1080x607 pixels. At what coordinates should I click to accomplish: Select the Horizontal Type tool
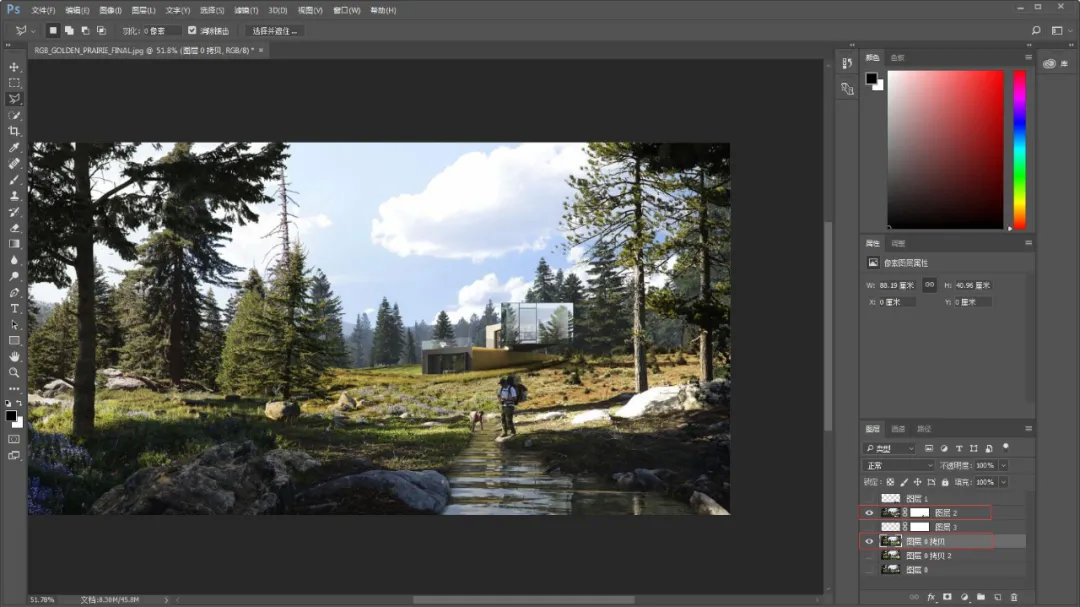14,308
